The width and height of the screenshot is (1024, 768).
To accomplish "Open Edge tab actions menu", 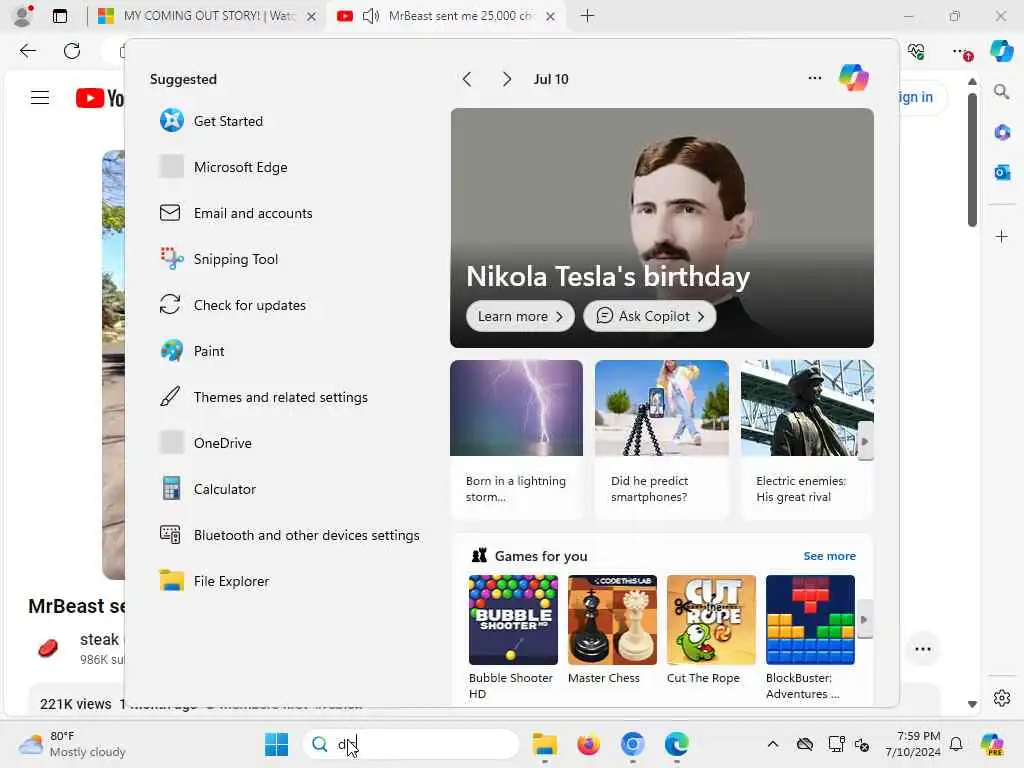I will pyautogui.click(x=60, y=16).
